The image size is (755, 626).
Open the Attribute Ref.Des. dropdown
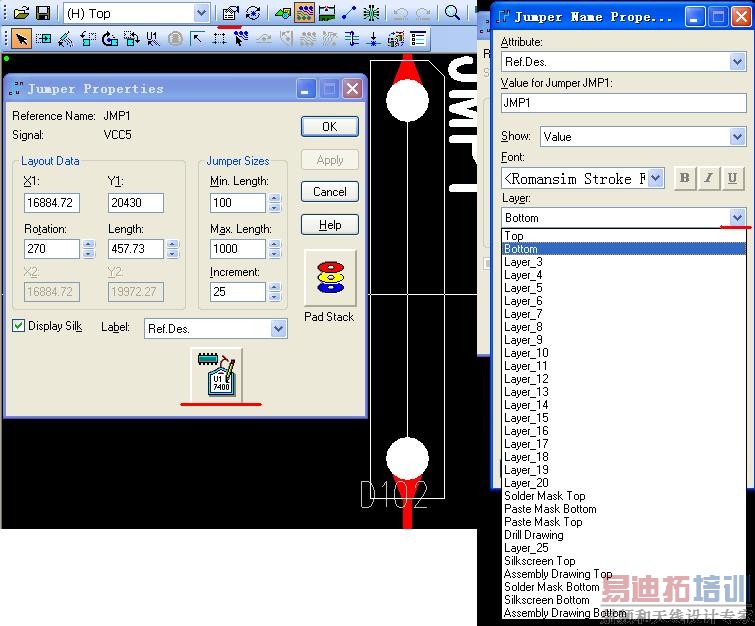(737, 62)
